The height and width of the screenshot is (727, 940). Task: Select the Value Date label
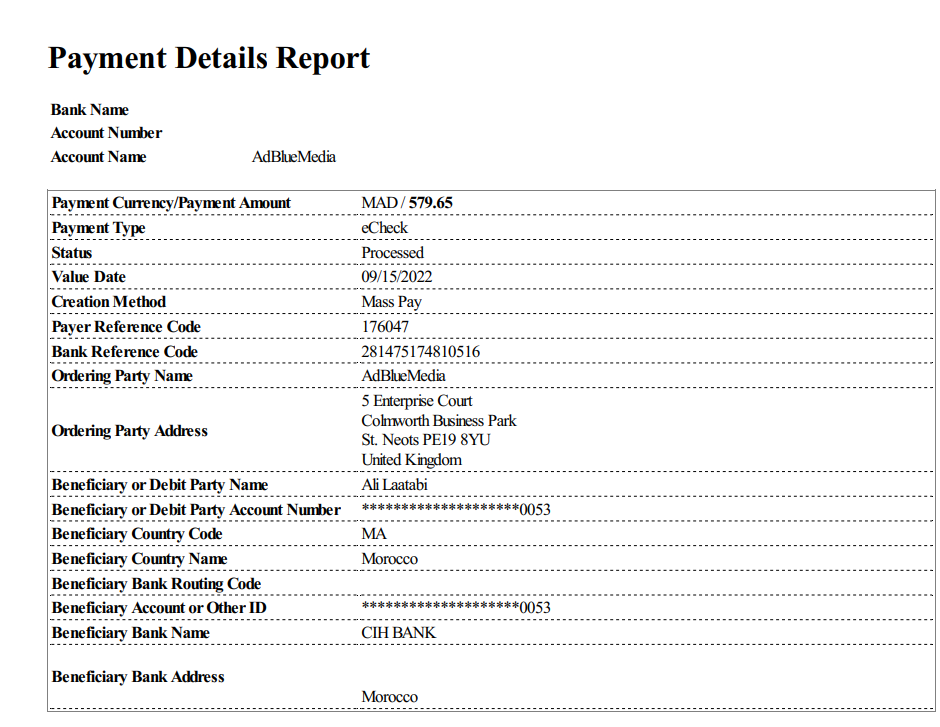pos(88,277)
